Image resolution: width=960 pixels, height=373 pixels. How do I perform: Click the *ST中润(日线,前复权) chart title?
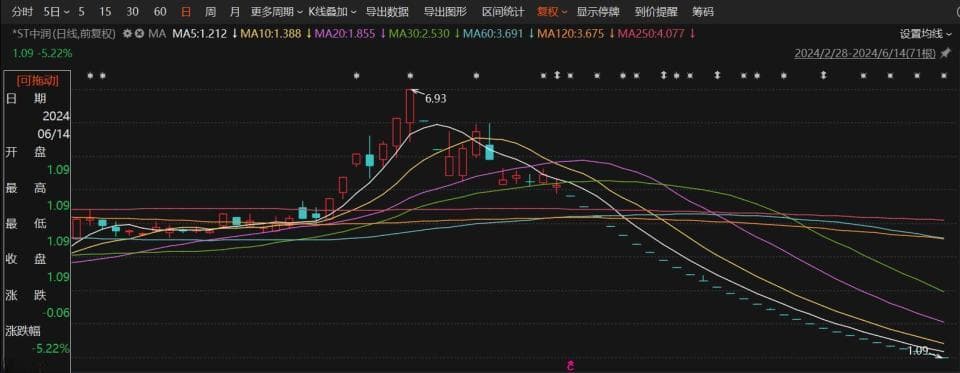click(63, 34)
